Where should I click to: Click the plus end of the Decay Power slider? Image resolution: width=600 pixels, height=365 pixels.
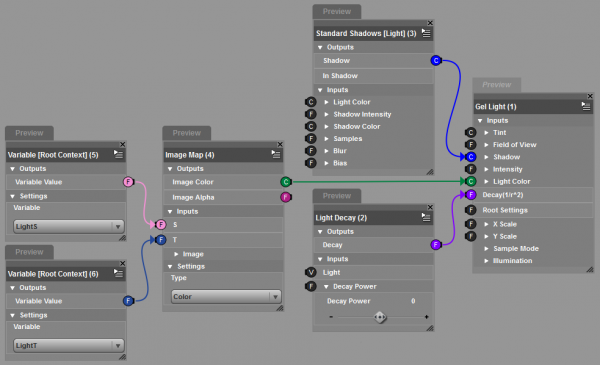click(x=427, y=317)
